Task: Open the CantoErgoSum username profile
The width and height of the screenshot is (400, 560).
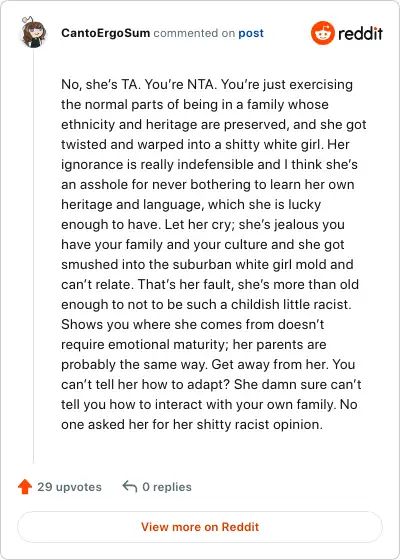Action: click(x=105, y=33)
